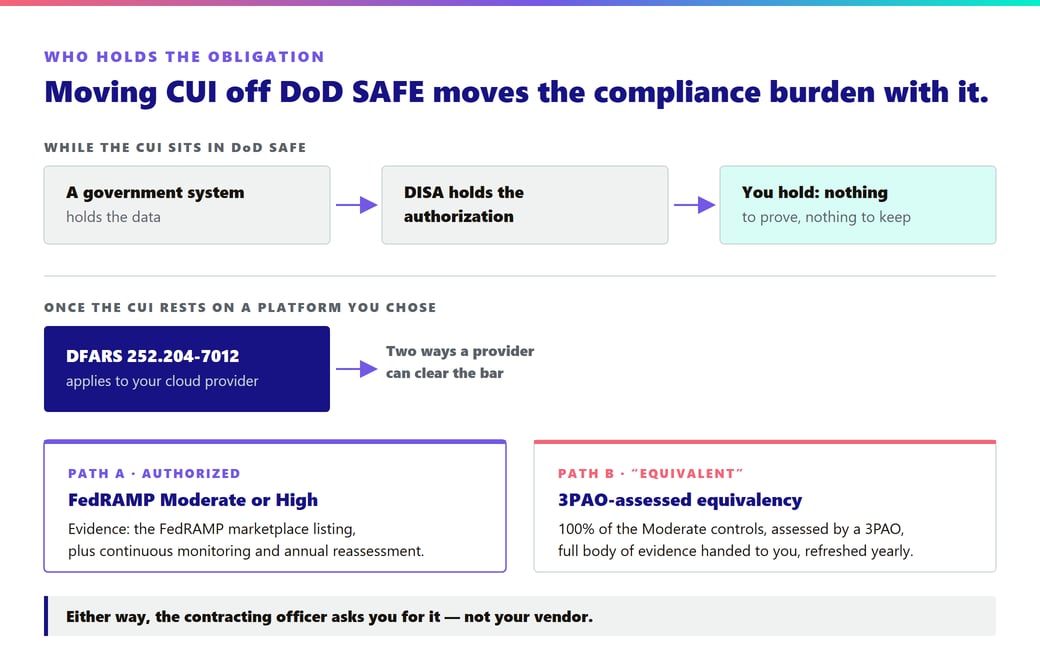Click the 'DISA holds the authorization' card
1040x660 pixels.
point(525,205)
